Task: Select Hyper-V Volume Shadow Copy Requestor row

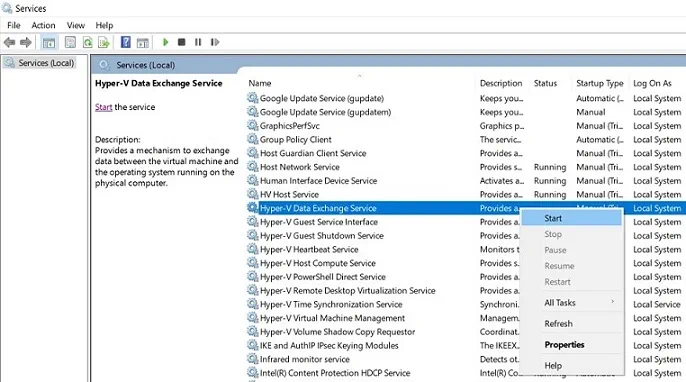Action: pyautogui.click(x=465, y=332)
